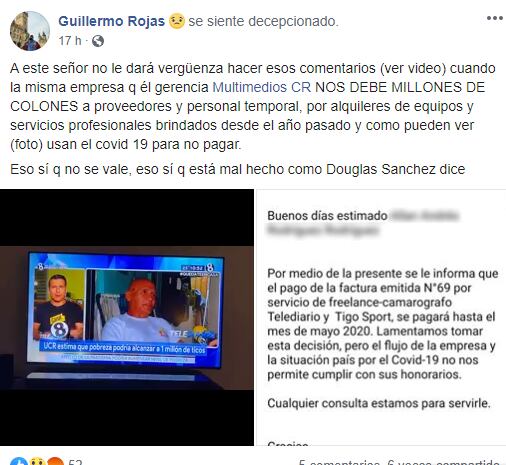This screenshot has width=506, height=465.
Task: Open the Multimedios CR page link
Action: click(262, 87)
